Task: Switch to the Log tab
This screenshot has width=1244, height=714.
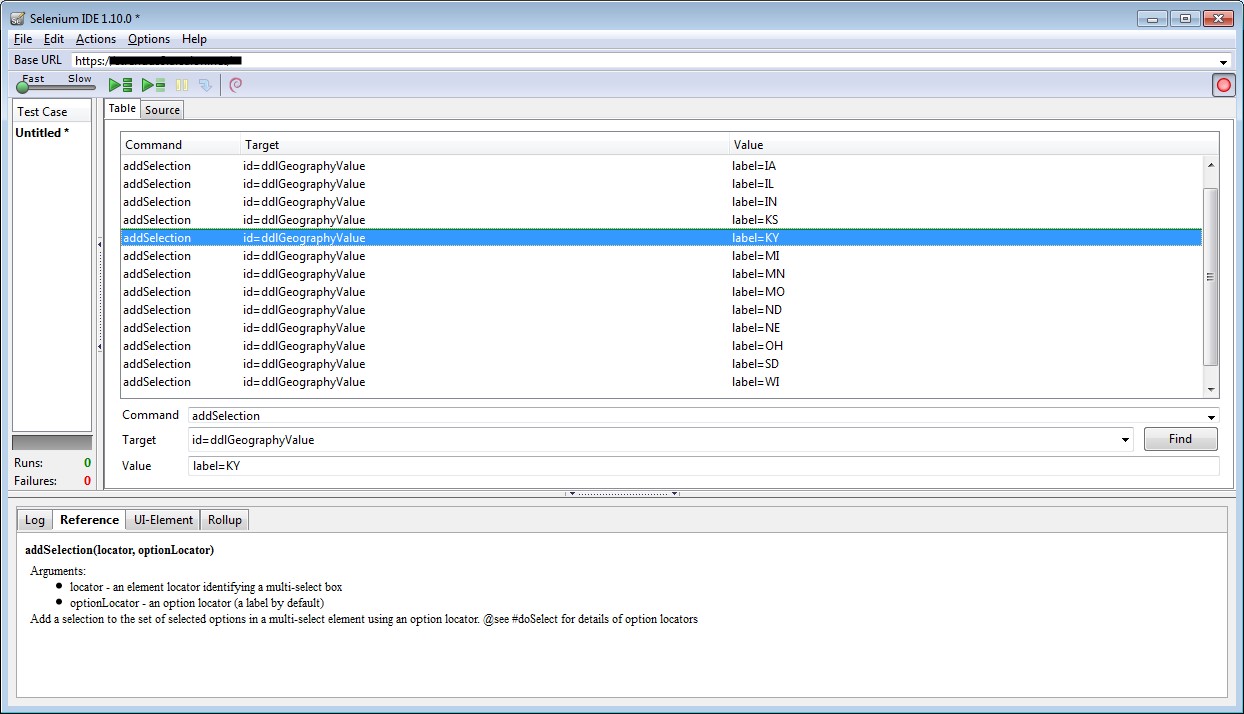Action: point(35,520)
